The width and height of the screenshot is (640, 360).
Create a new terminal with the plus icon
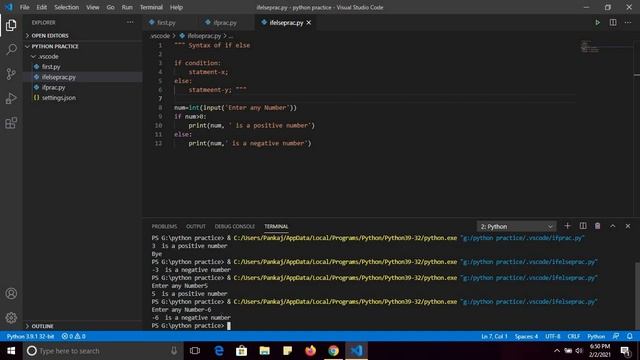(567, 226)
